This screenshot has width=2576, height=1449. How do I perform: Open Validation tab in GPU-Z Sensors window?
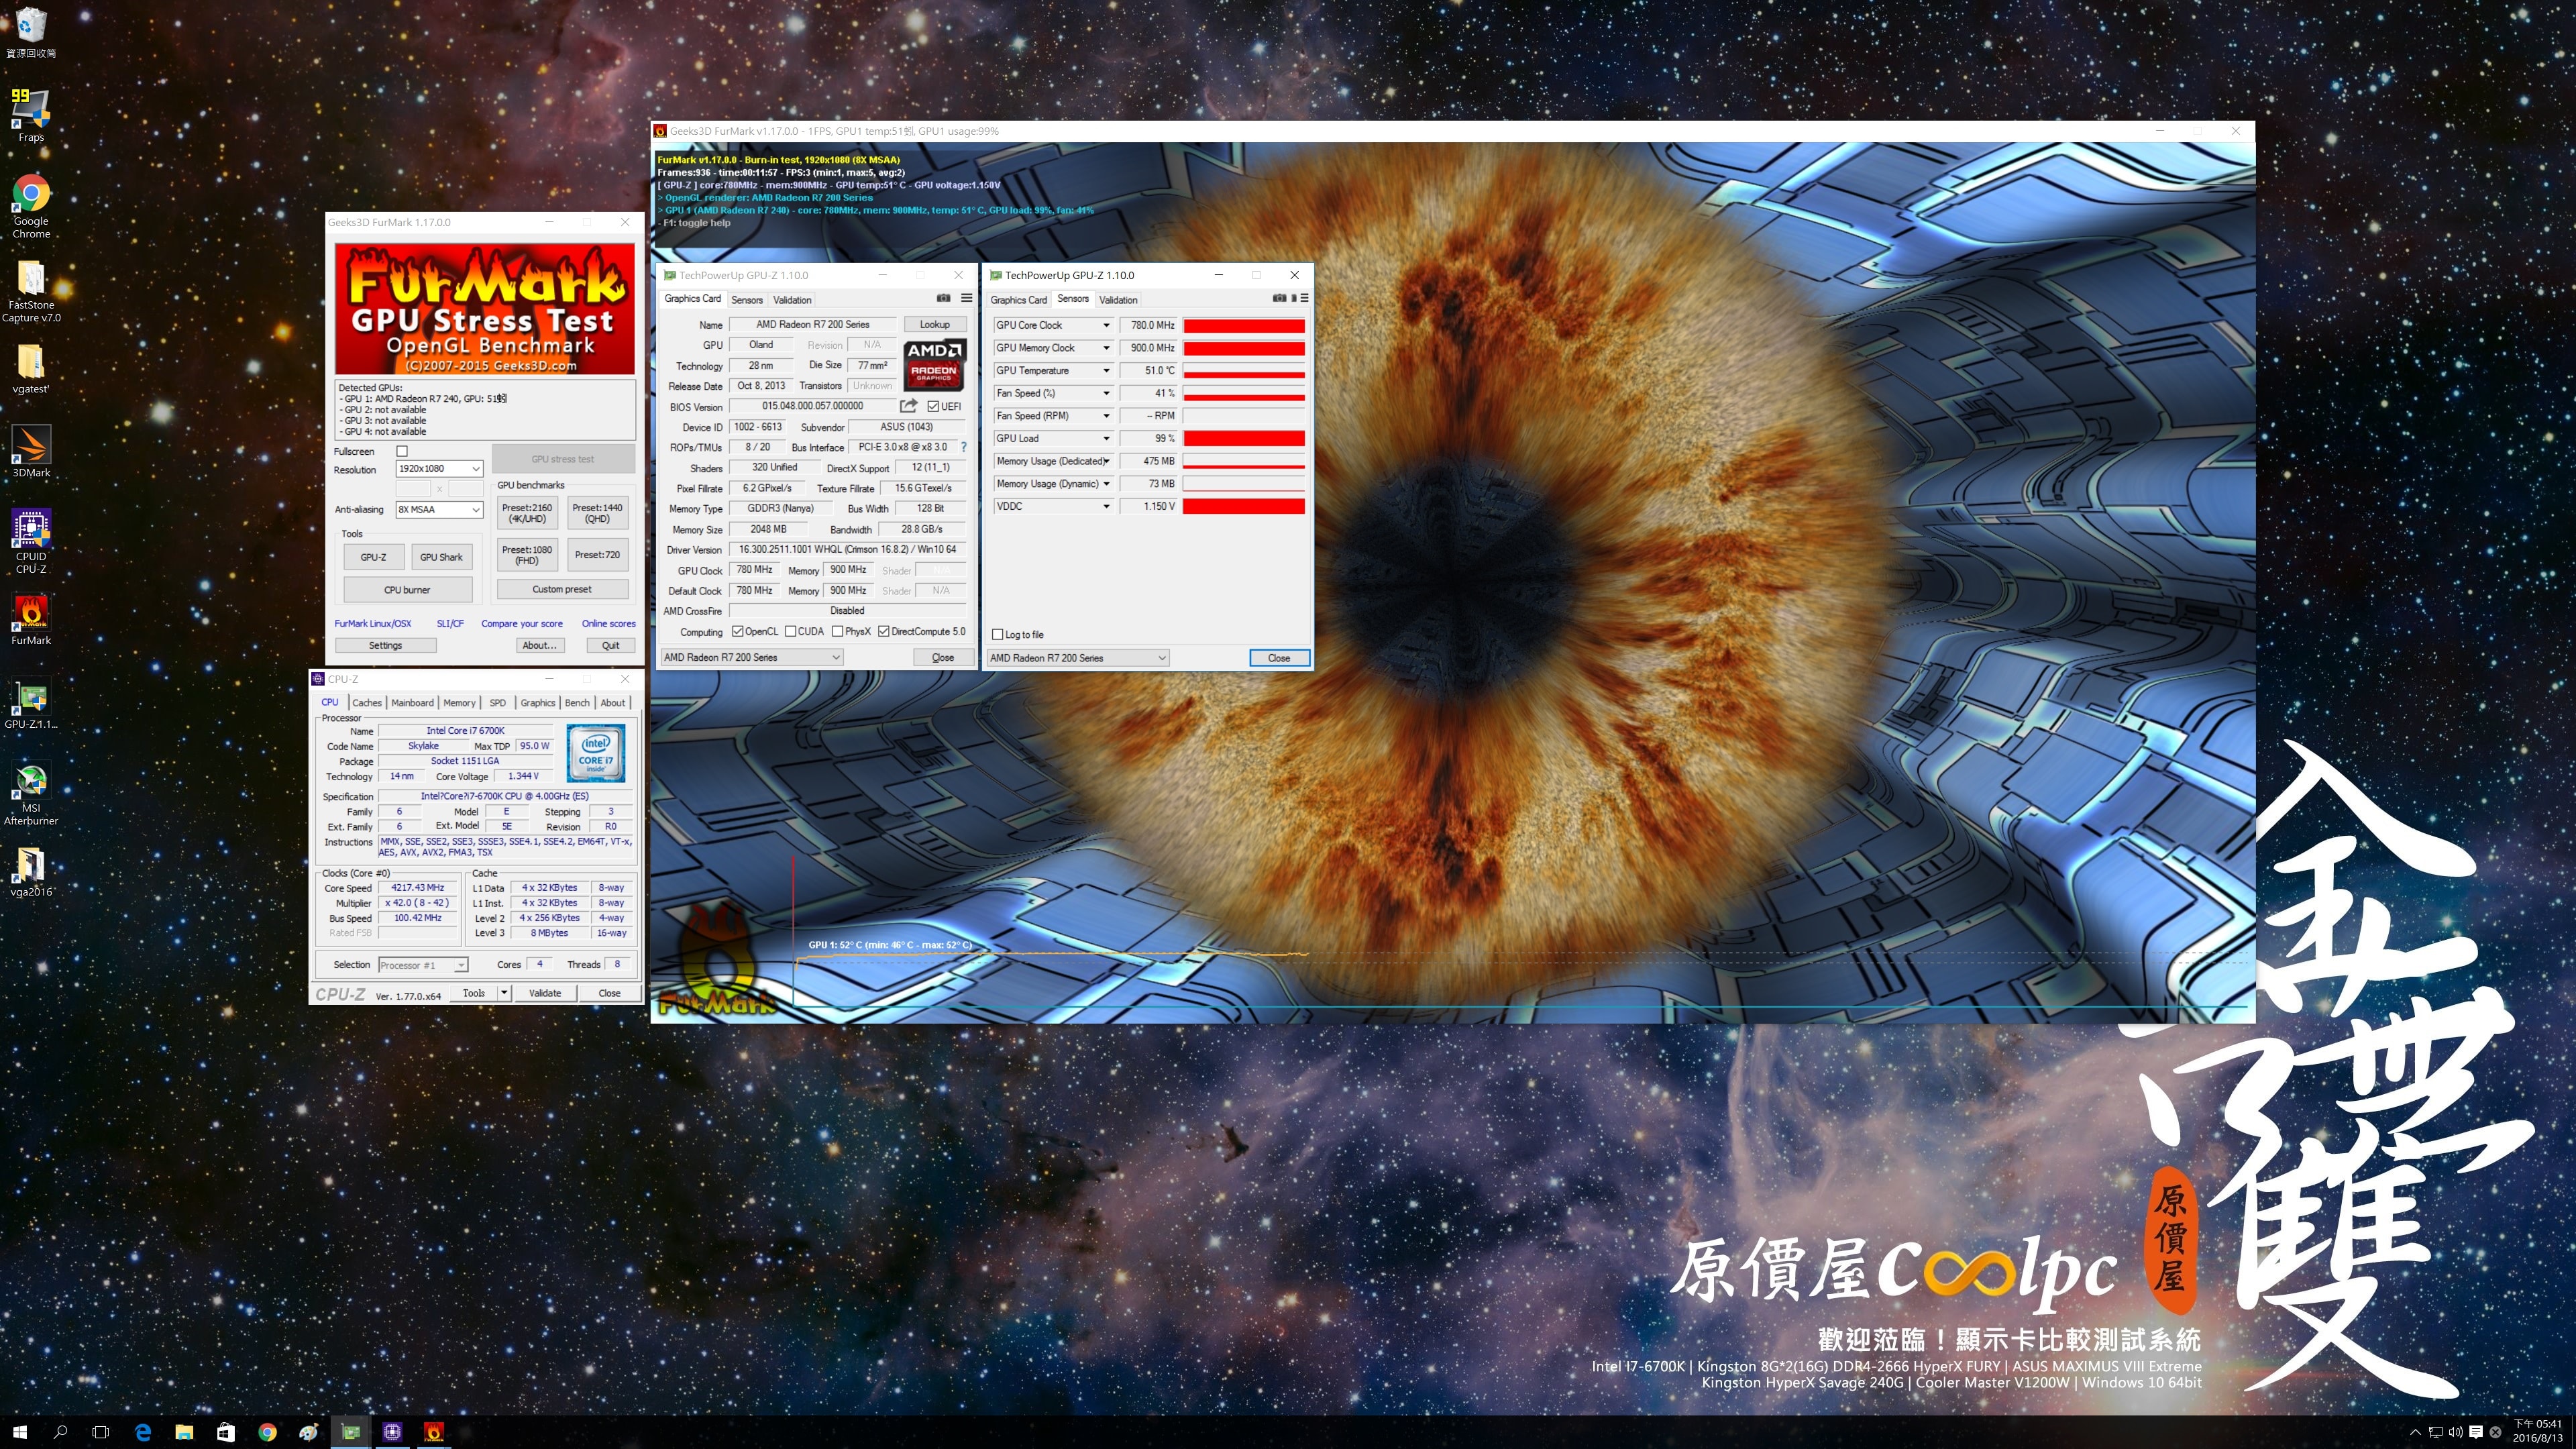[1118, 300]
